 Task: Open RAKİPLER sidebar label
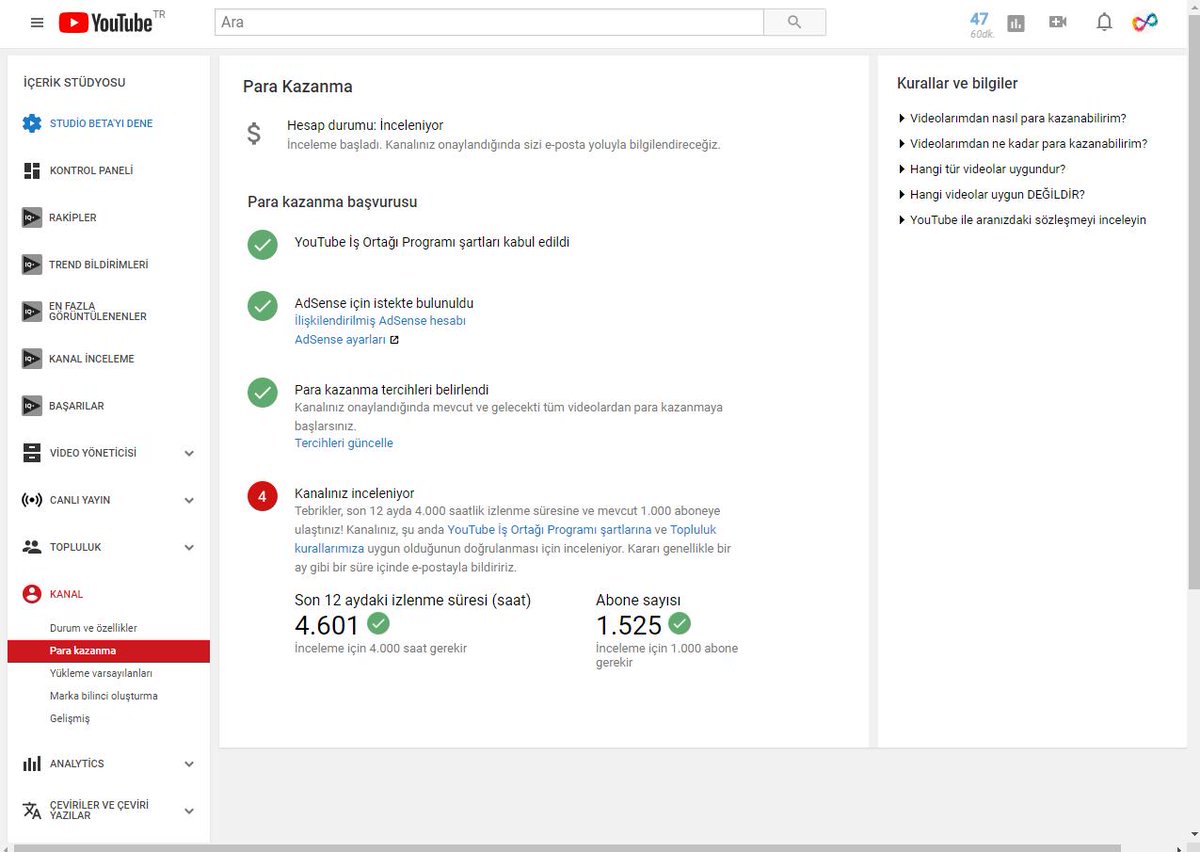tap(73, 217)
